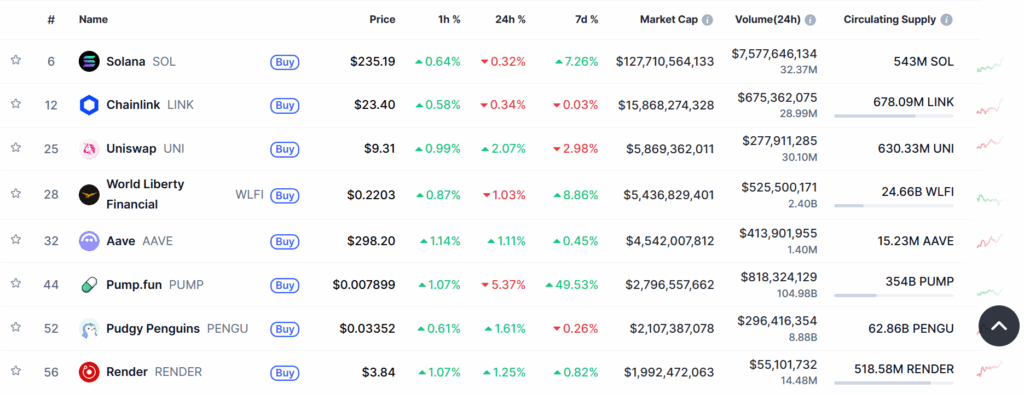Click the scroll-to-top arrow button

click(999, 325)
